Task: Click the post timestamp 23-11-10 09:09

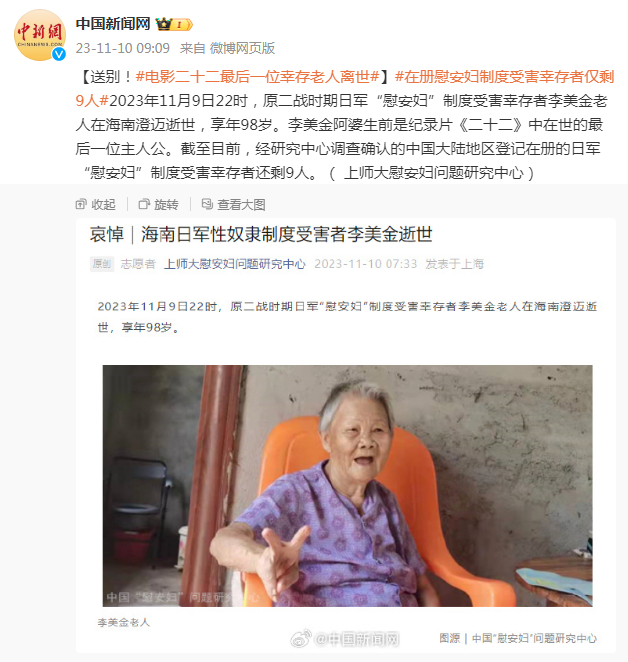Action: click(122, 48)
